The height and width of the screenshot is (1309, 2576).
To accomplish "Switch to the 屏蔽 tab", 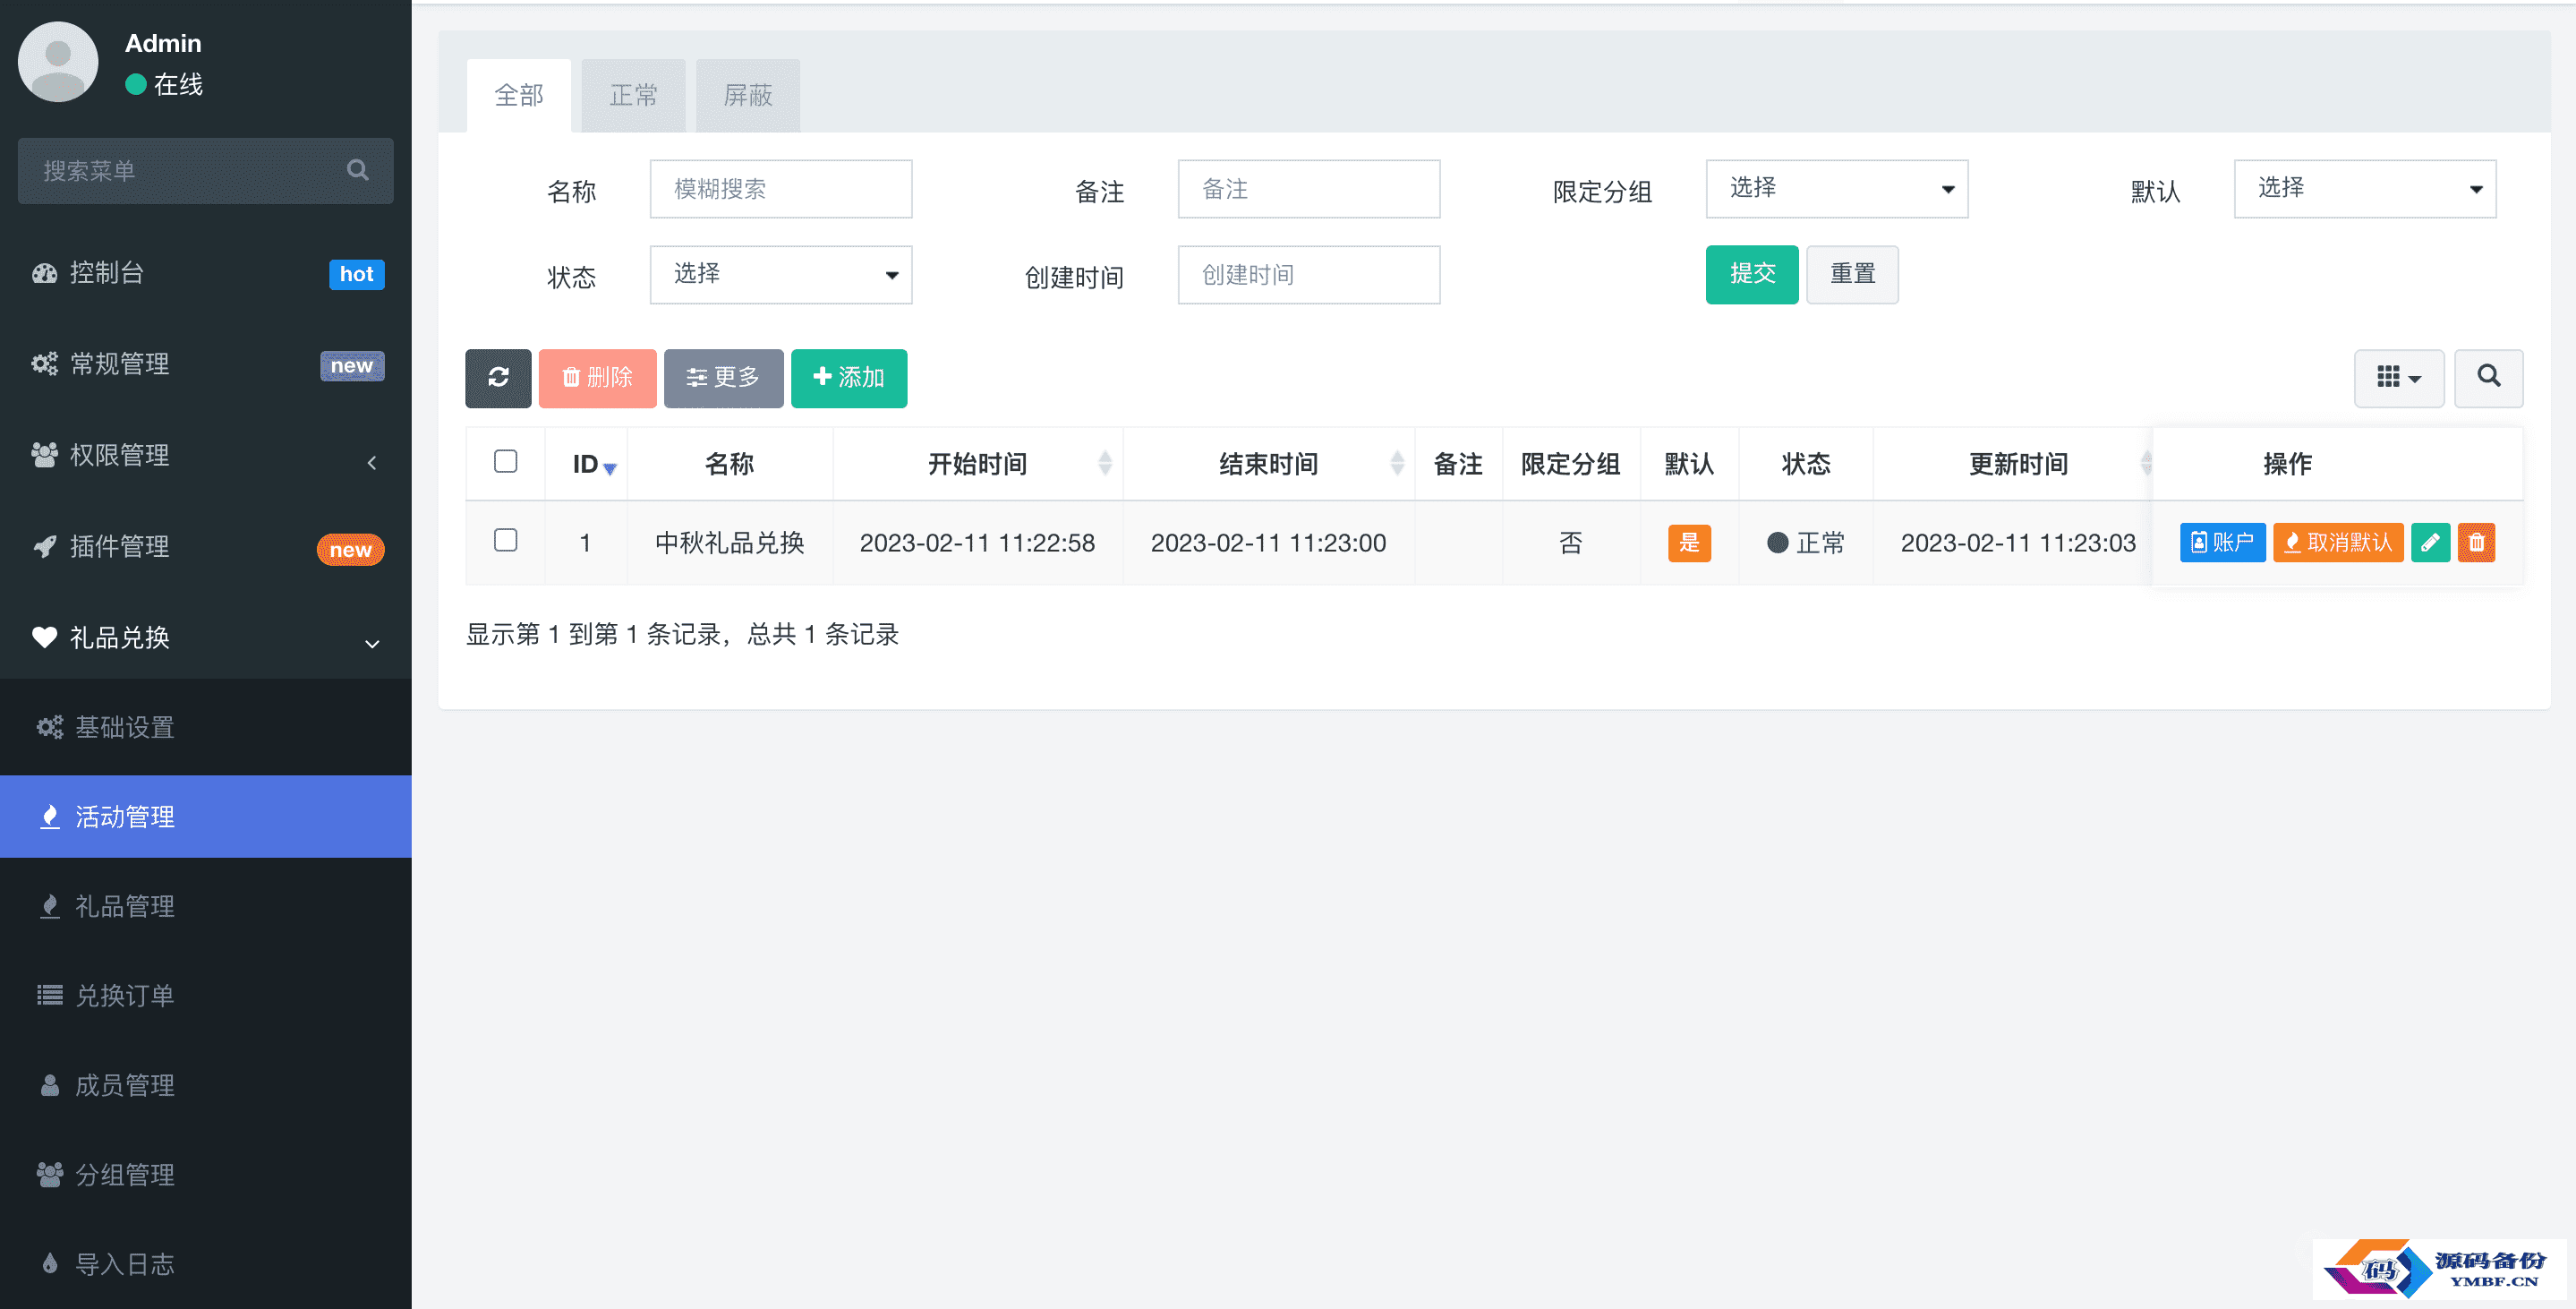I will point(748,95).
